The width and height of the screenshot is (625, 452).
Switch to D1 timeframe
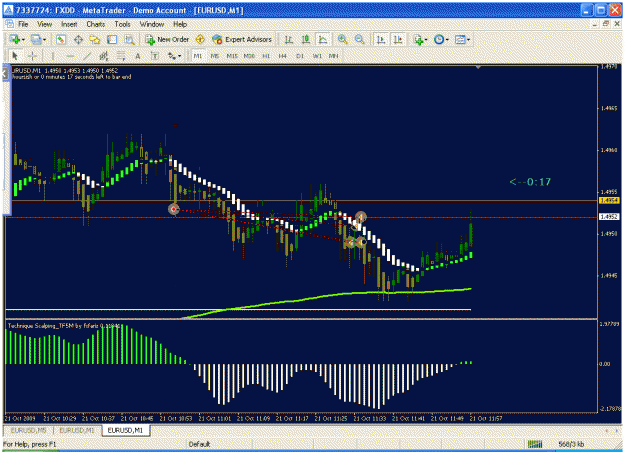300,56
